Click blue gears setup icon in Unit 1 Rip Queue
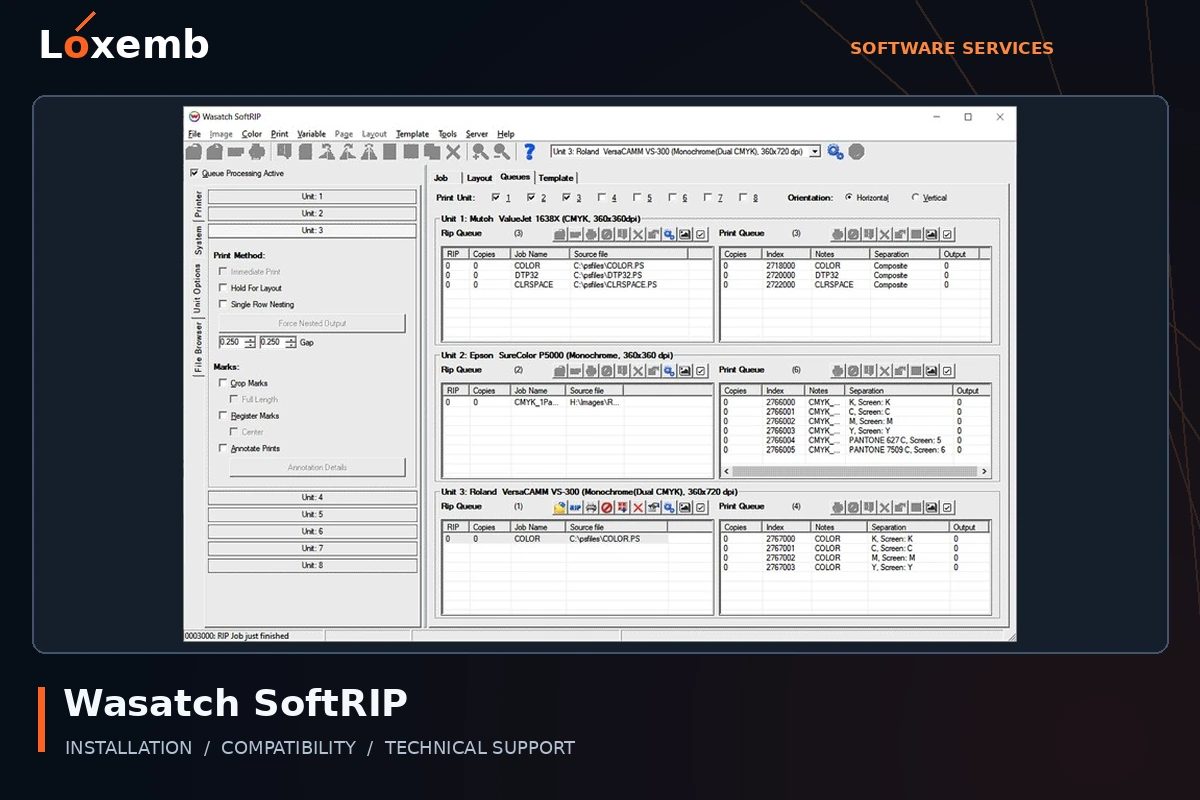The height and width of the screenshot is (800, 1200). 668,234
